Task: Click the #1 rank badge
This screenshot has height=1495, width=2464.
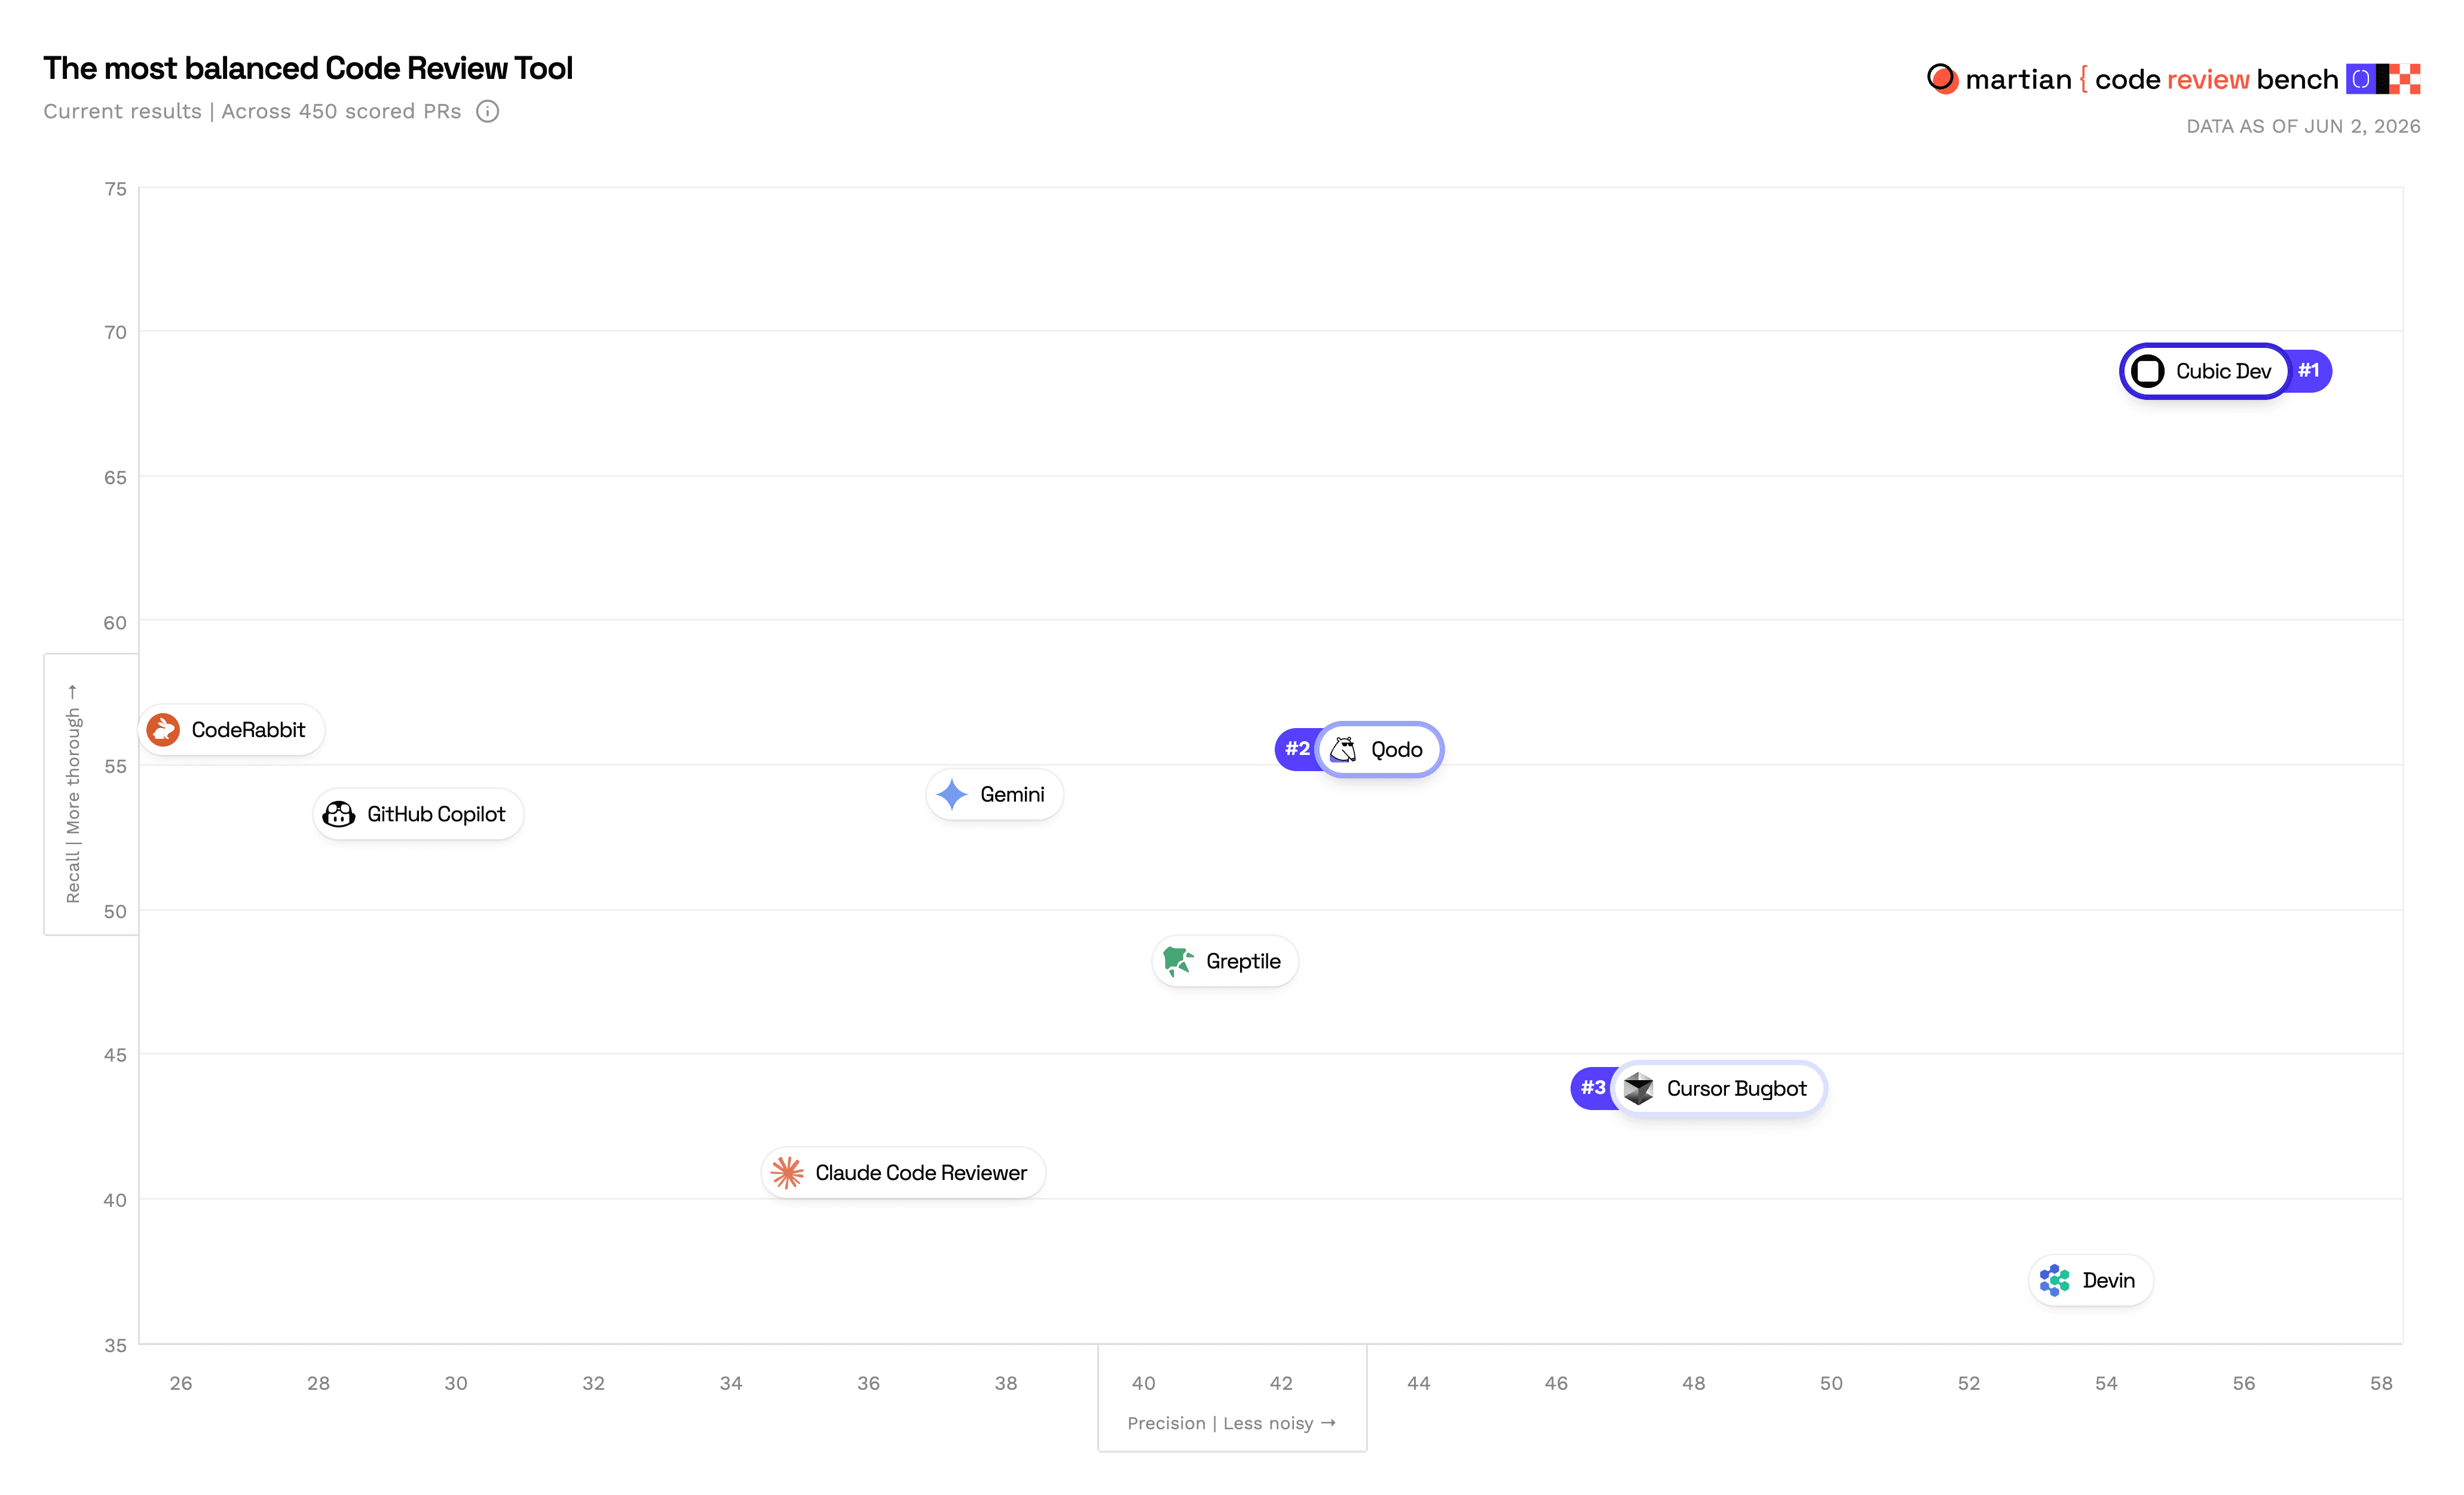Action: pyautogui.click(x=2310, y=371)
